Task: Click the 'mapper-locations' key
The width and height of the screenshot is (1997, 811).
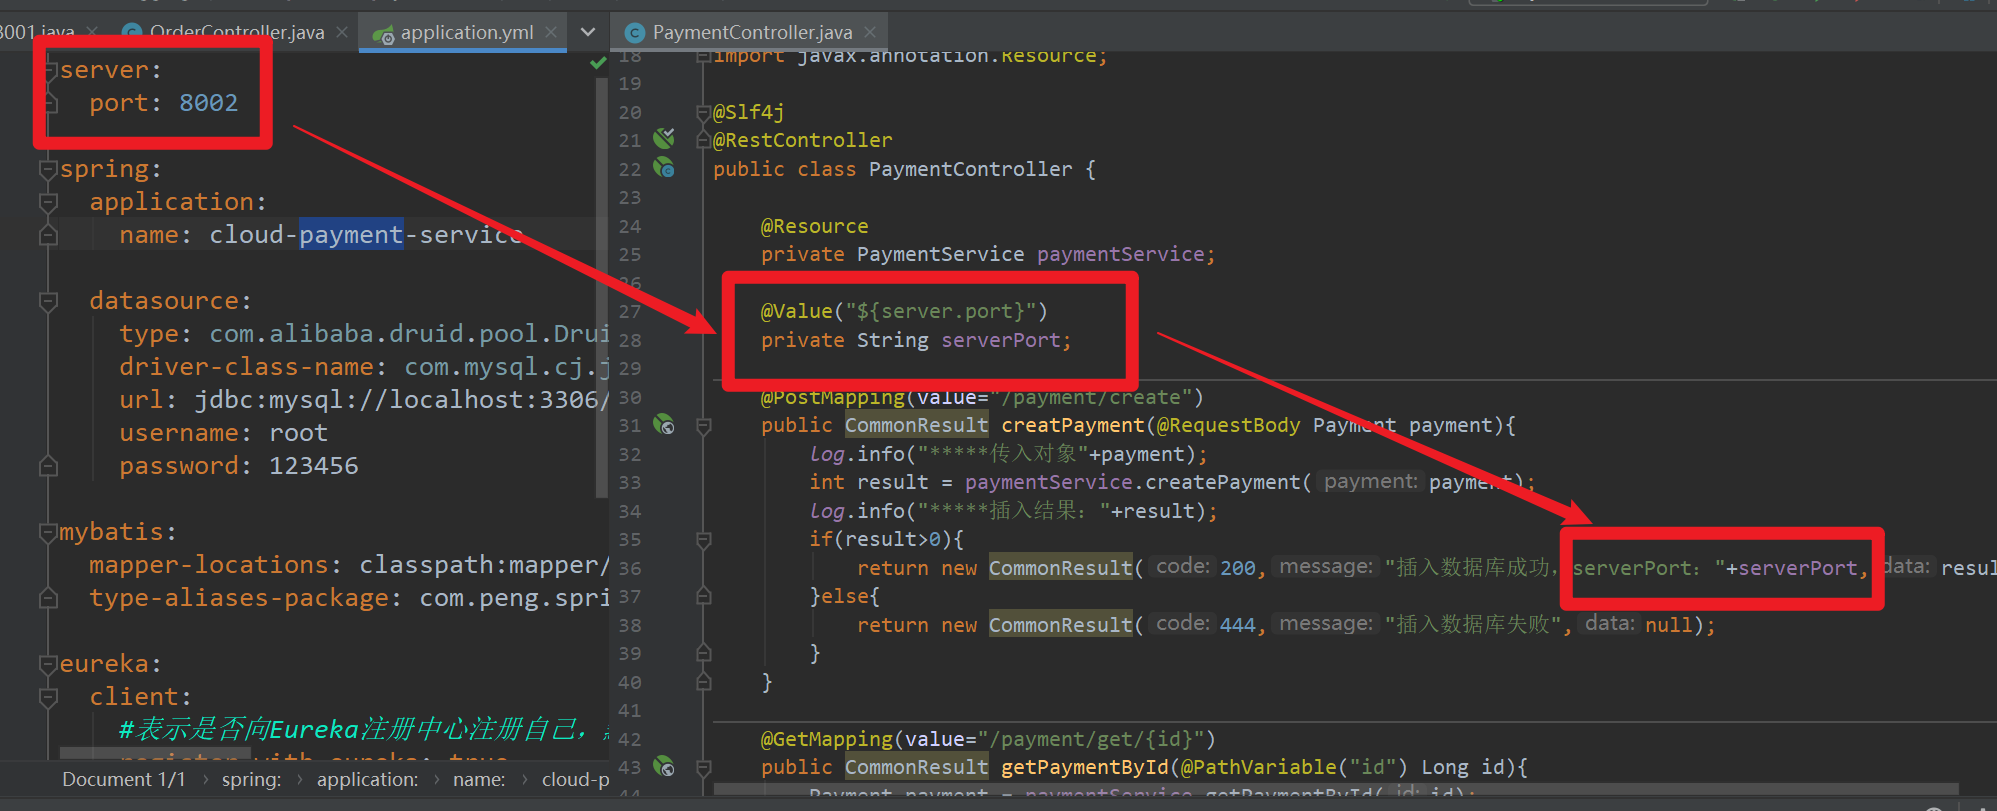Action: pos(208,565)
